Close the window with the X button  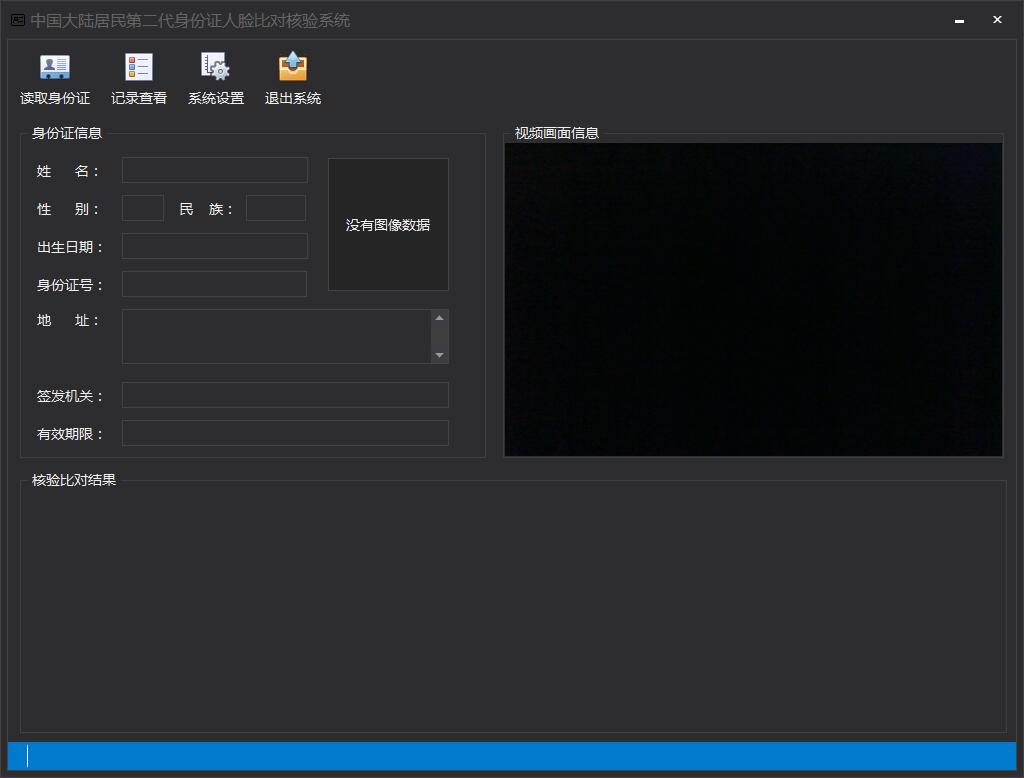point(997,20)
